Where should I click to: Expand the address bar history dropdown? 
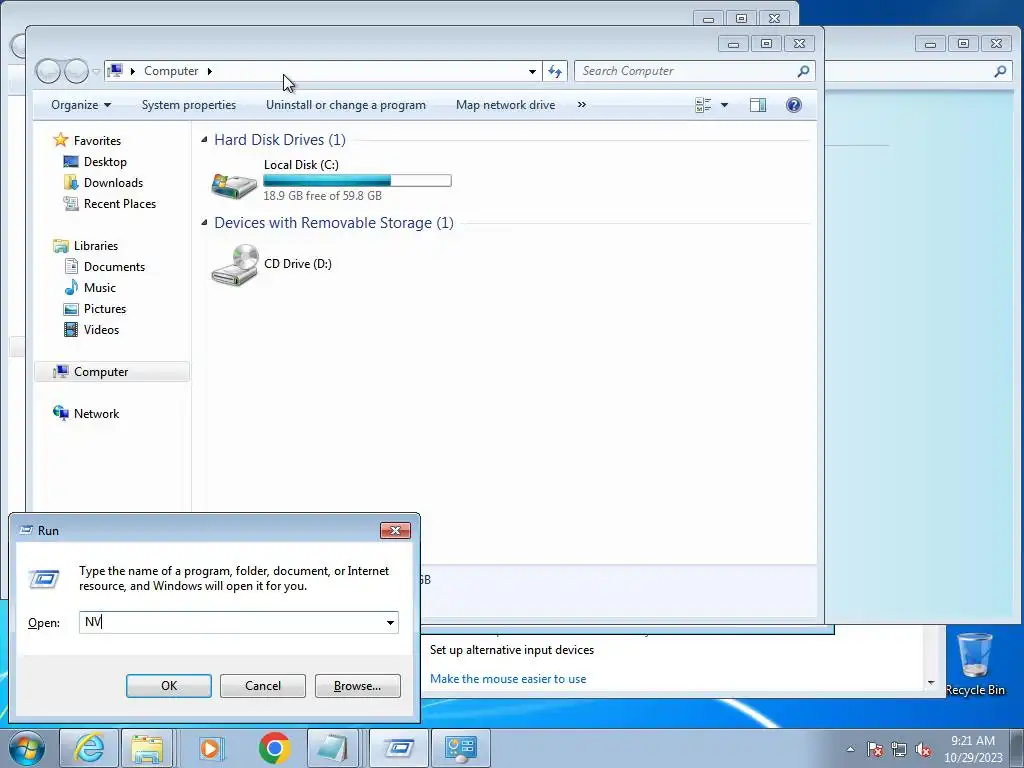pos(532,71)
